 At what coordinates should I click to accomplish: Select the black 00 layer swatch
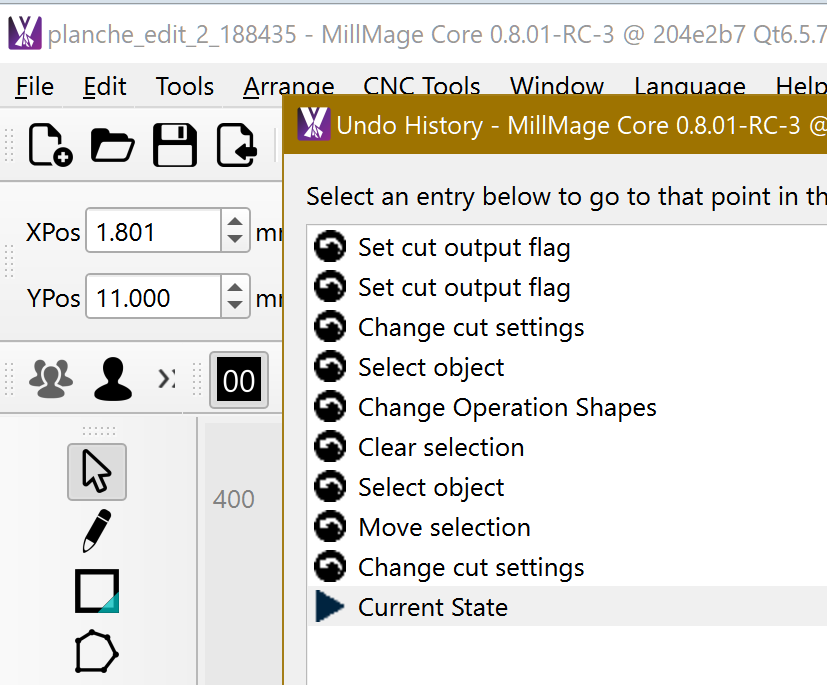click(x=238, y=380)
